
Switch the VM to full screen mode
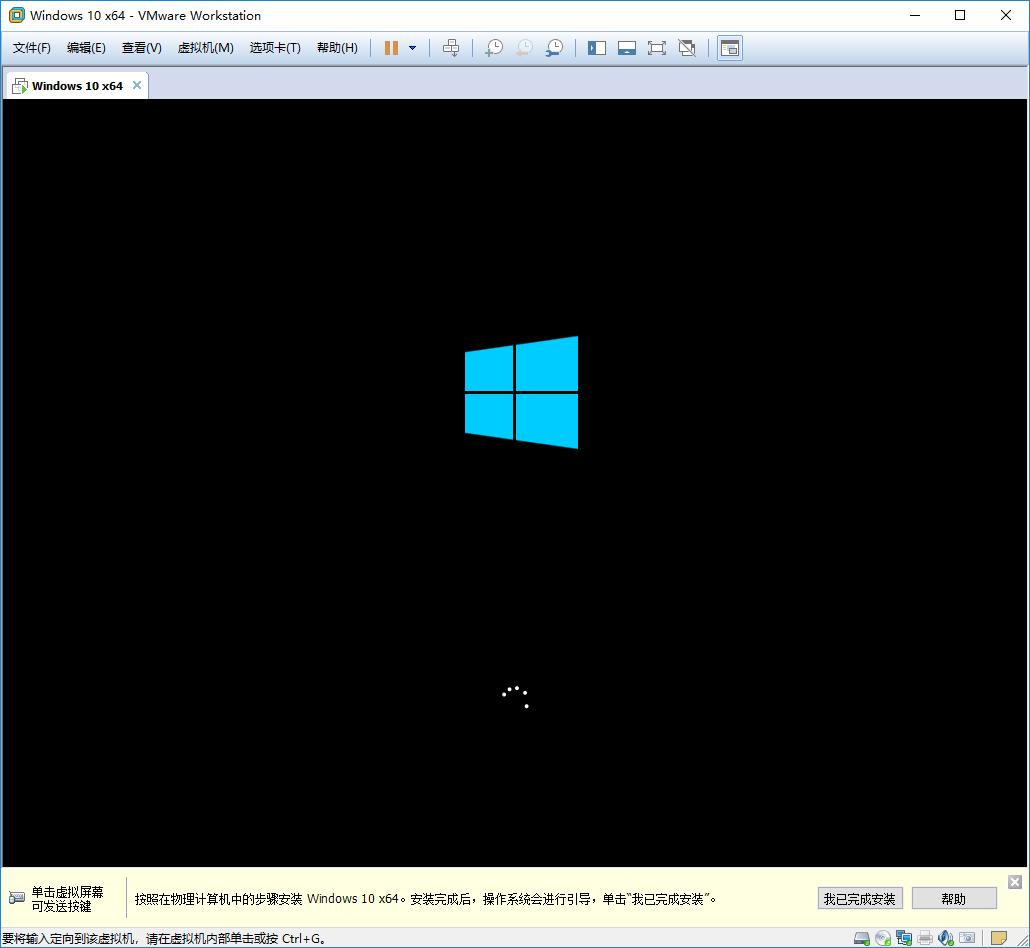pyautogui.click(x=657, y=47)
